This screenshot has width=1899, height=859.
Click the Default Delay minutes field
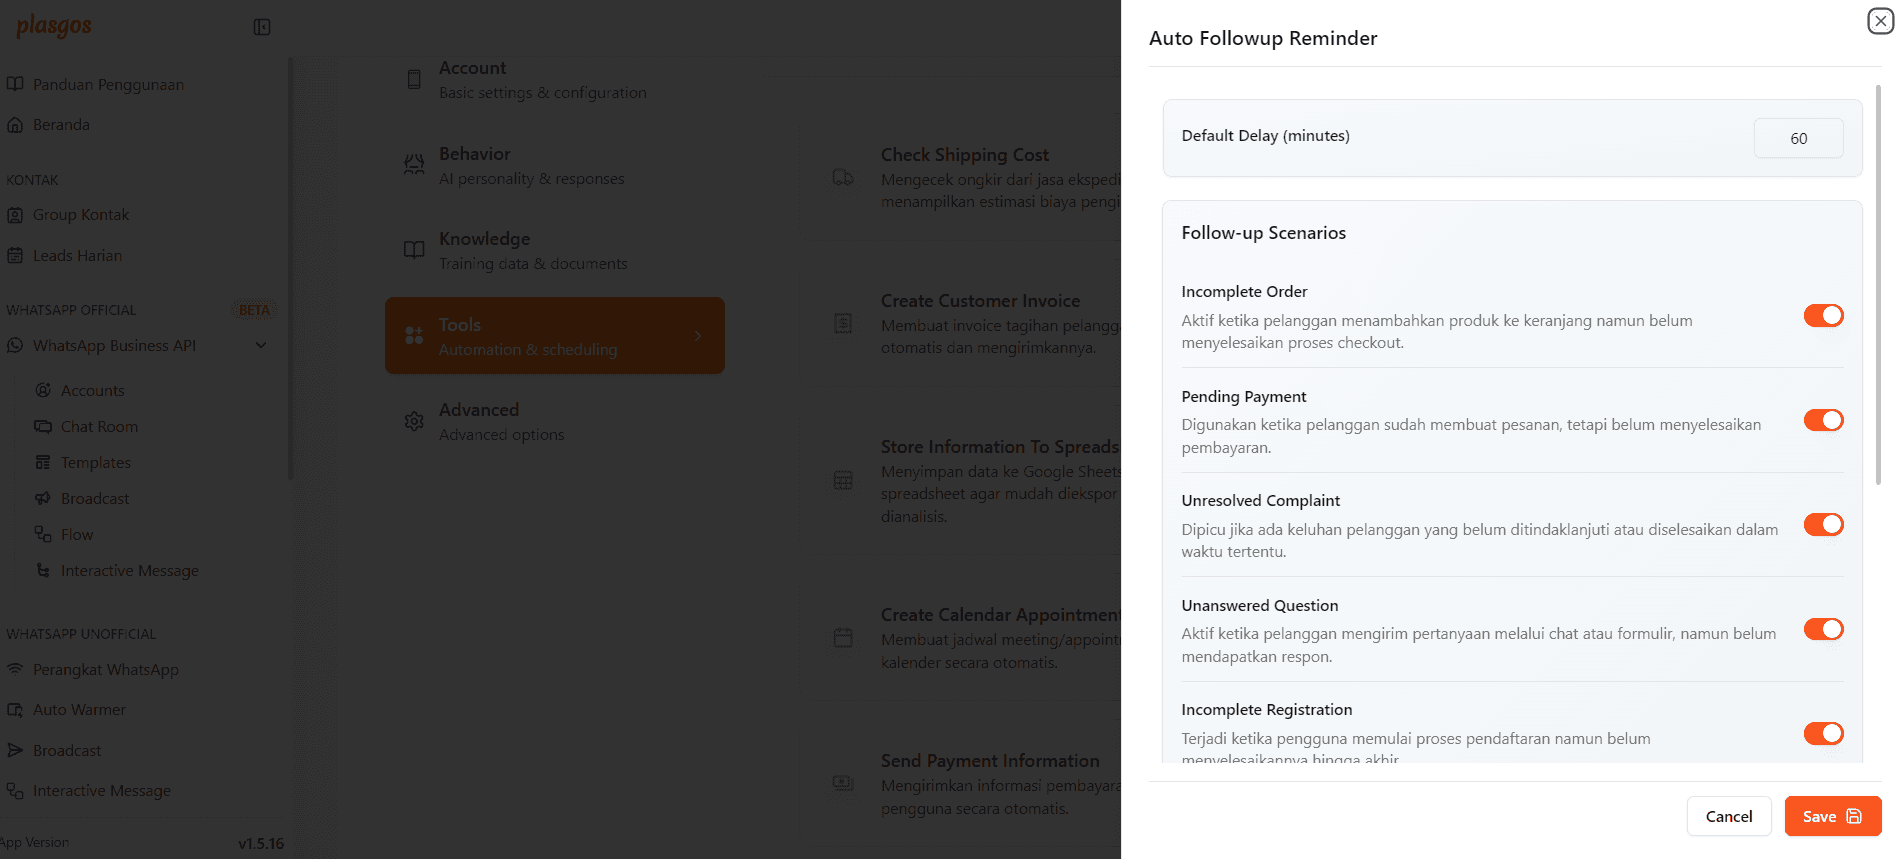click(x=1798, y=139)
